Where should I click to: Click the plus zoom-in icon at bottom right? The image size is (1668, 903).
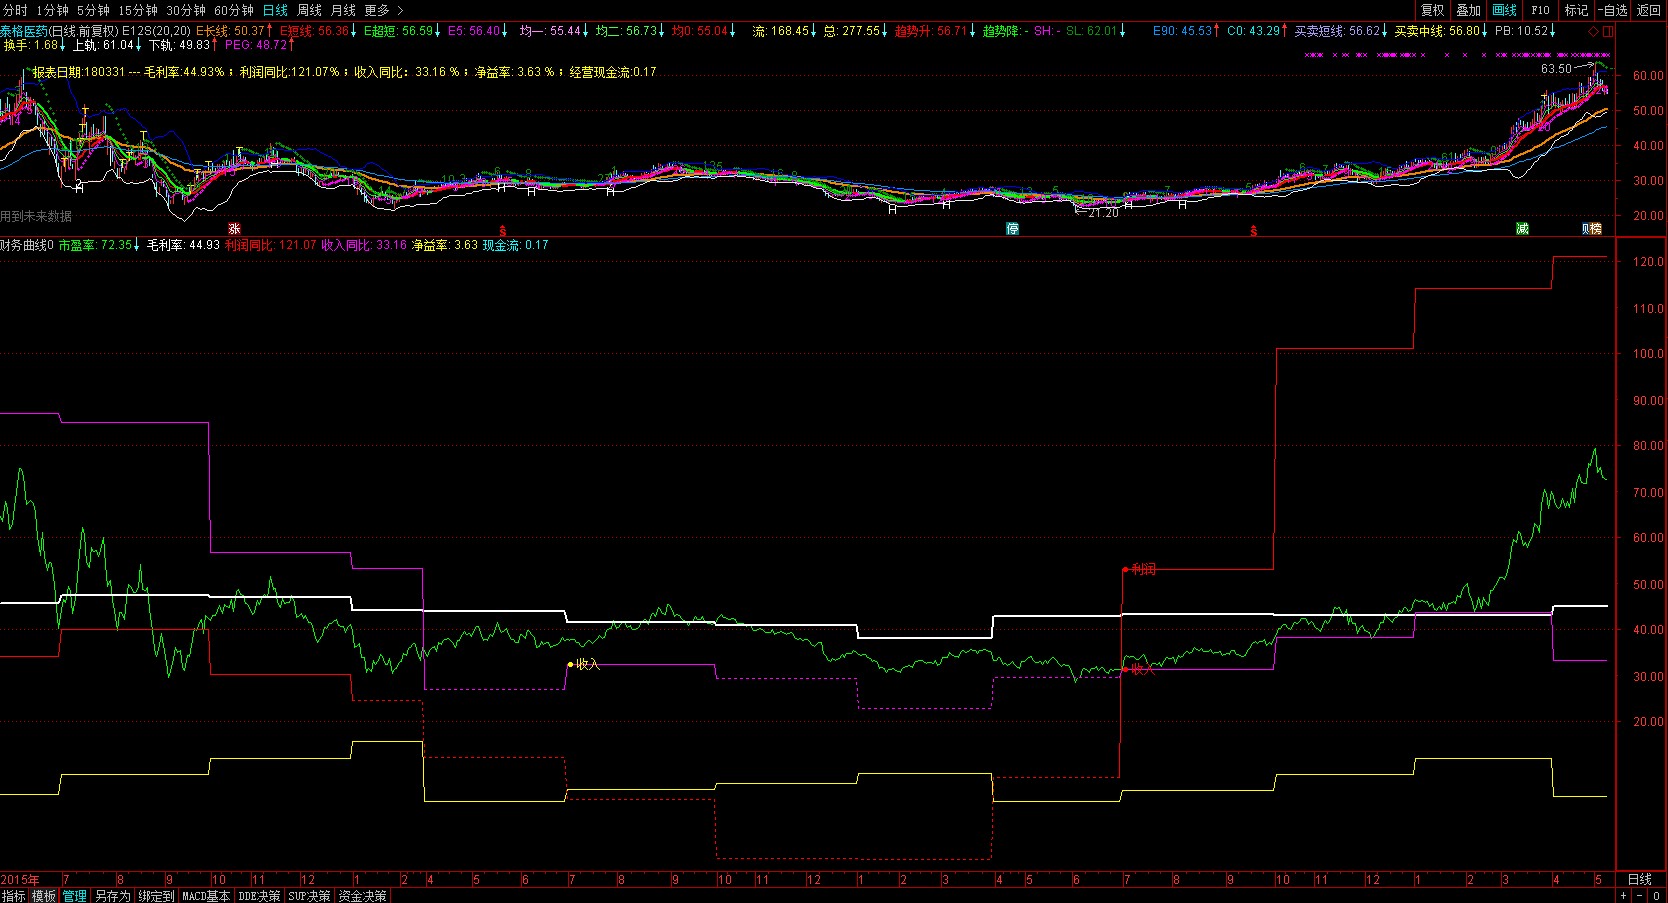click(1624, 896)
